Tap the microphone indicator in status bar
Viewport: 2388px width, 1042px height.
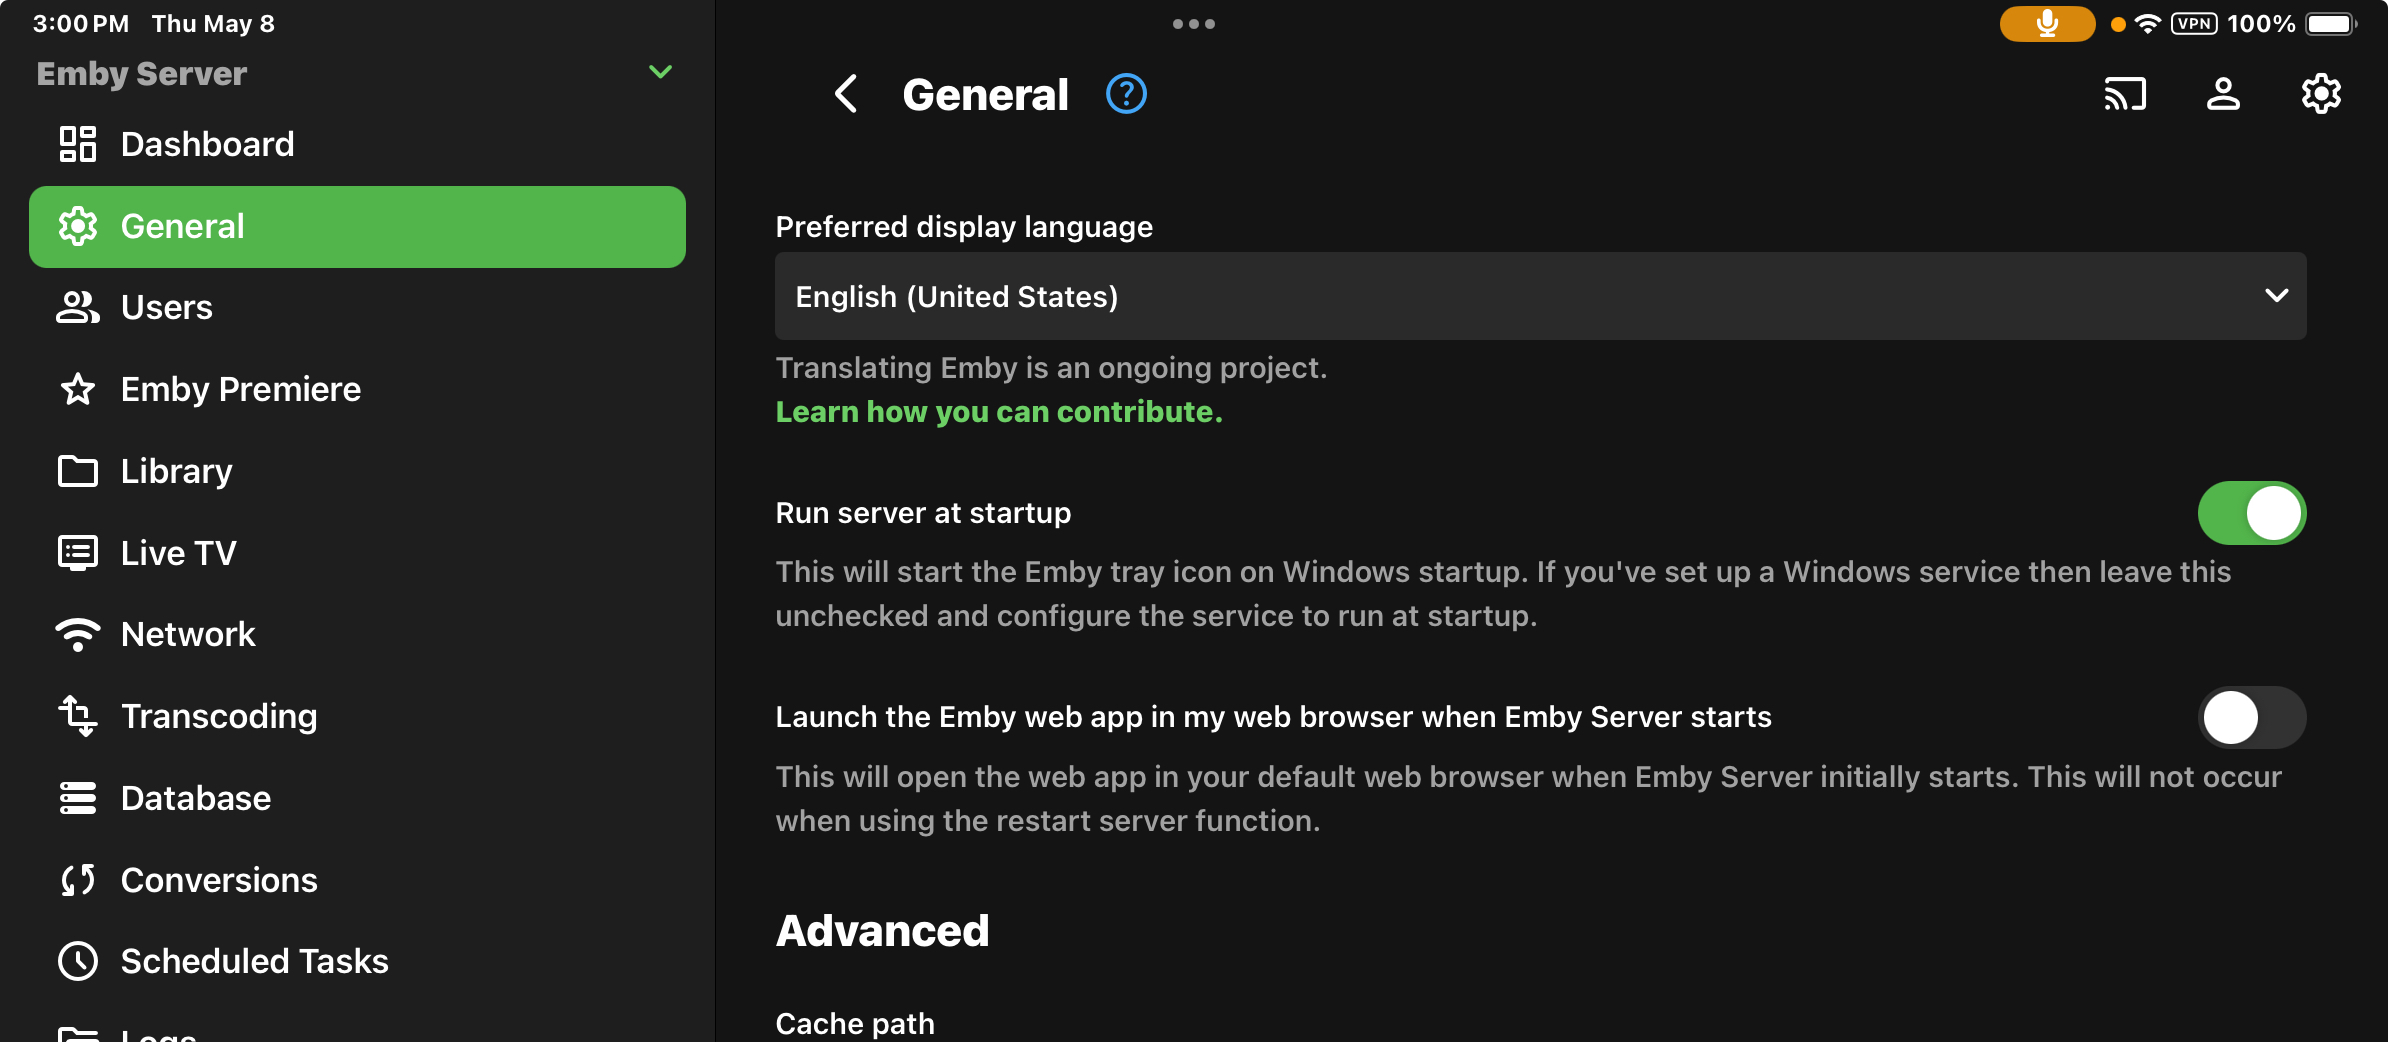tap(2047, 24)
